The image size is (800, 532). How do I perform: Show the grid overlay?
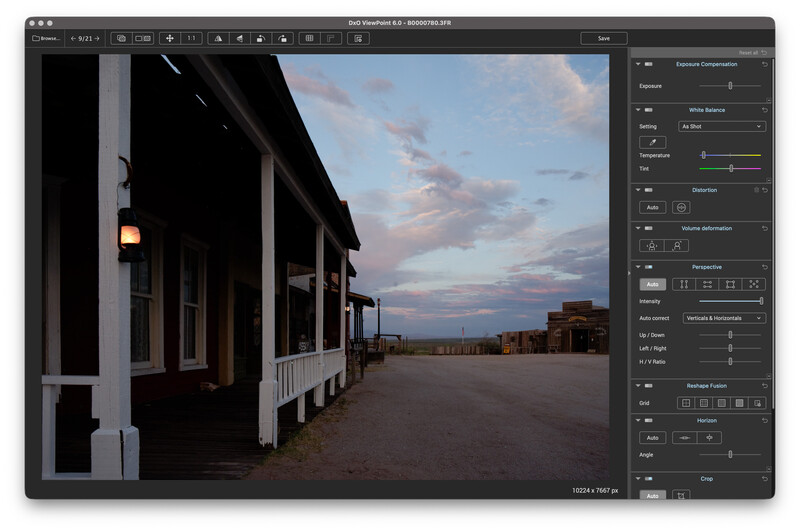tap(309, 38)
